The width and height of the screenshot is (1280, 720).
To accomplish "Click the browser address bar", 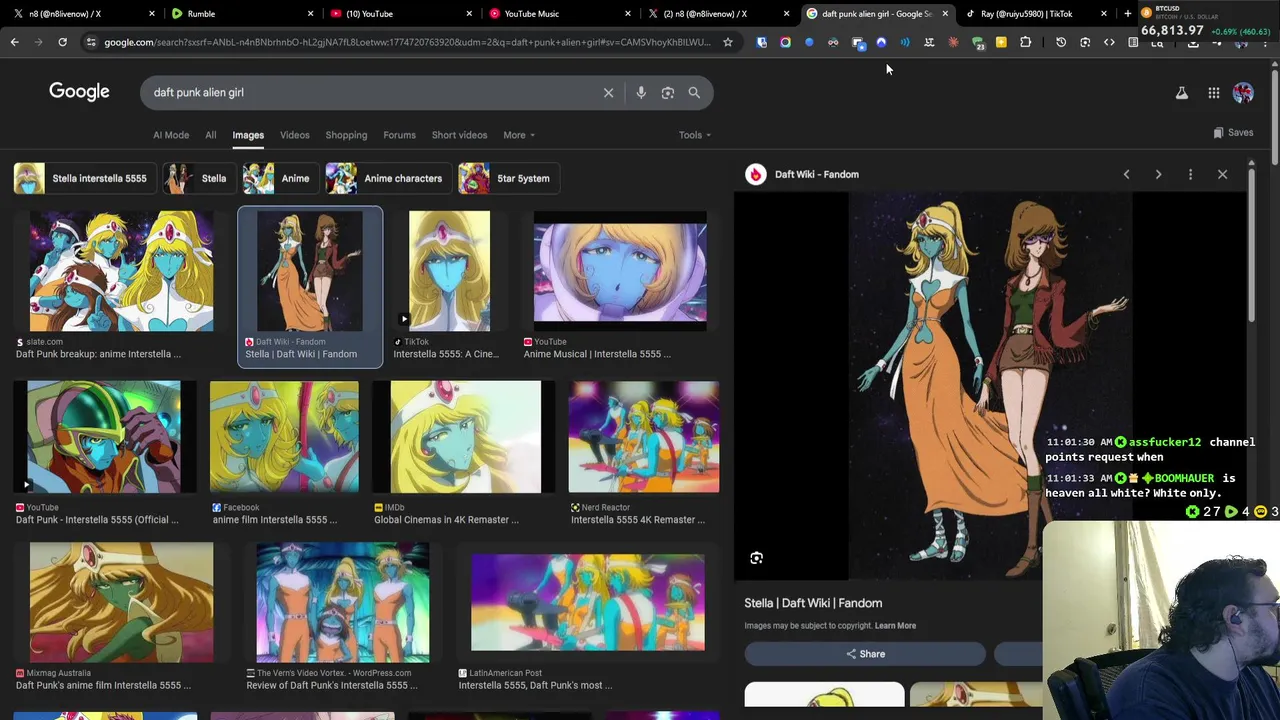I will pos(407,42).
